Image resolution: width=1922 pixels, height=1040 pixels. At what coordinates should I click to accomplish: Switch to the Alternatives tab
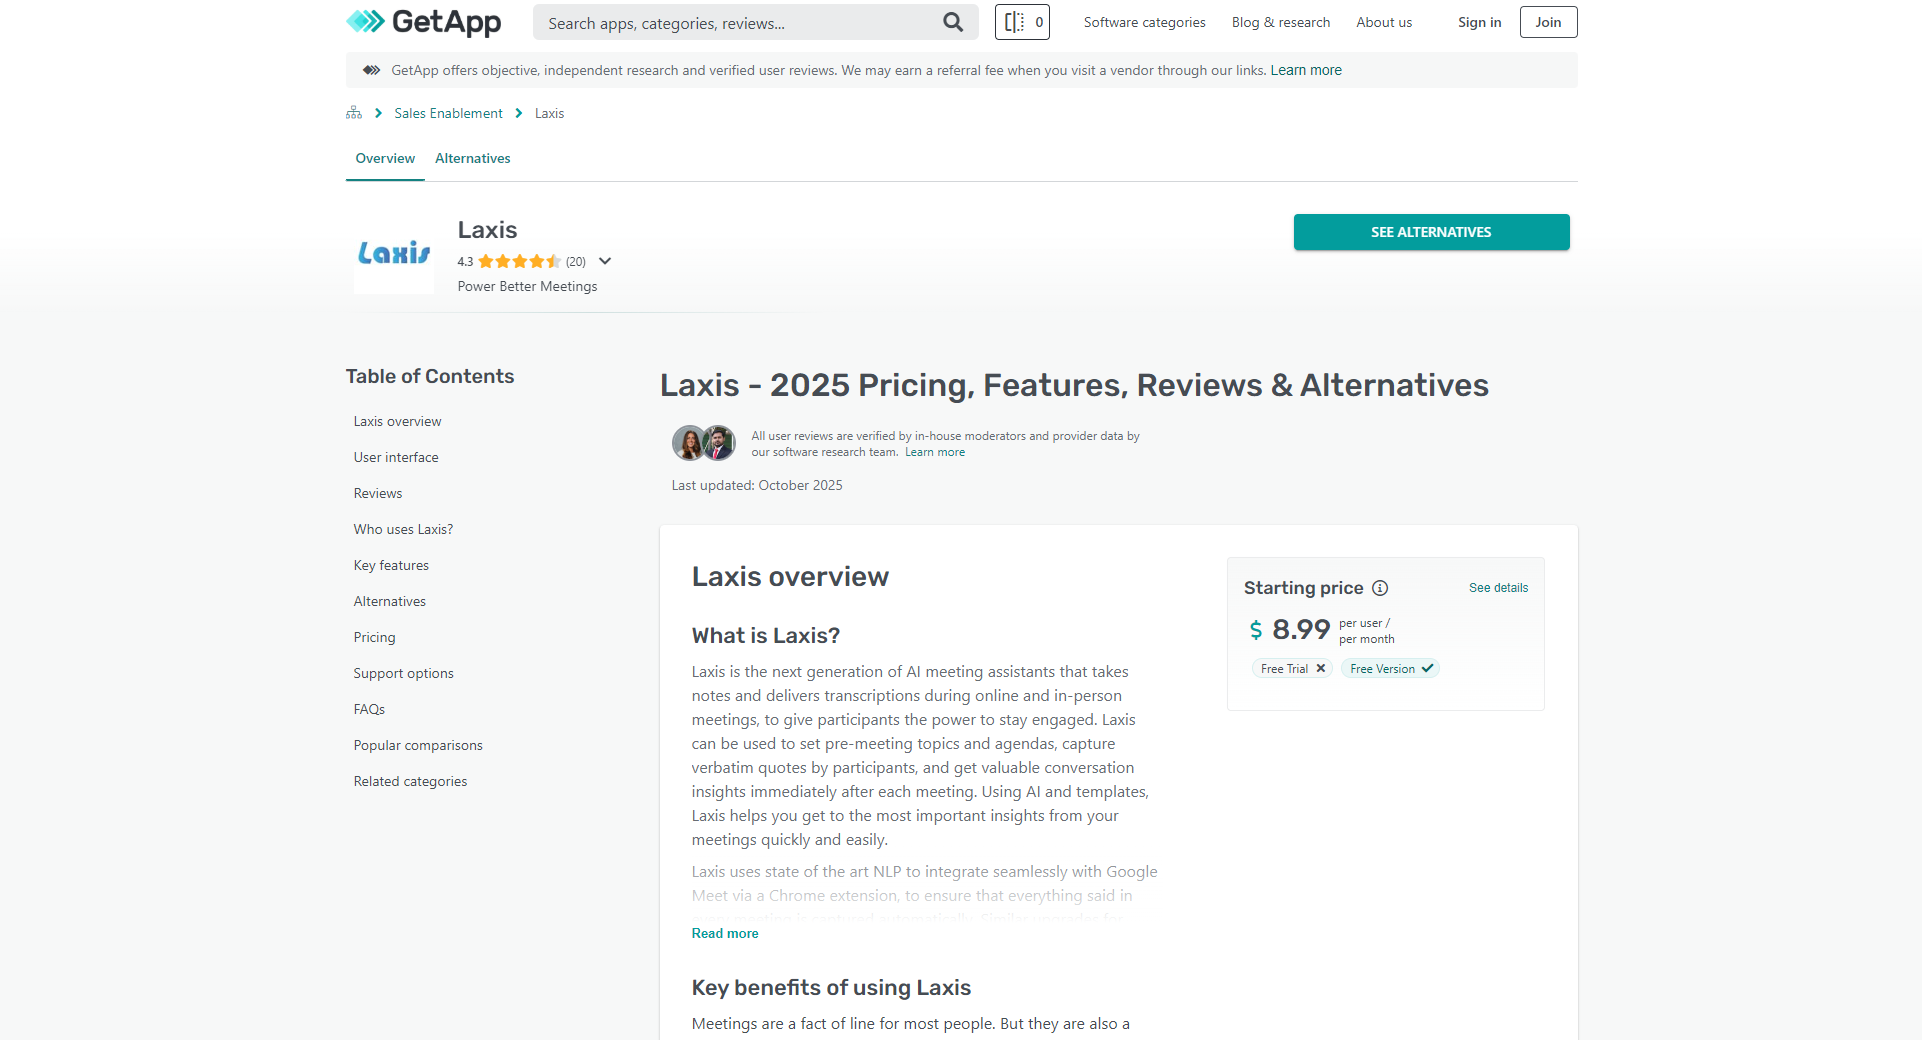point(472,158)
